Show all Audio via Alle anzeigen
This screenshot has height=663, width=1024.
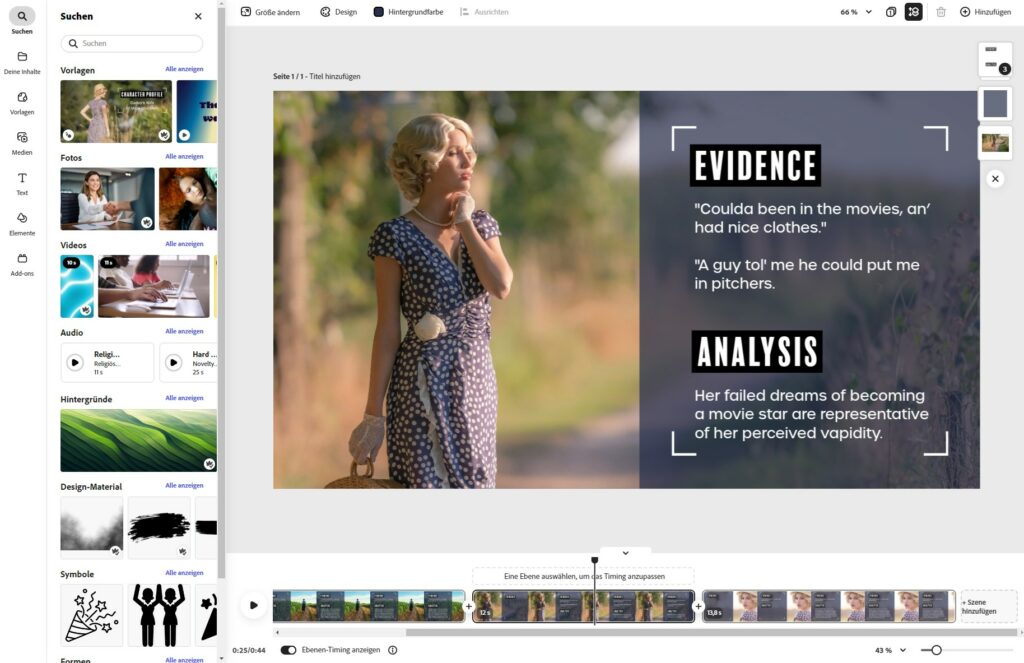[184, 331]
